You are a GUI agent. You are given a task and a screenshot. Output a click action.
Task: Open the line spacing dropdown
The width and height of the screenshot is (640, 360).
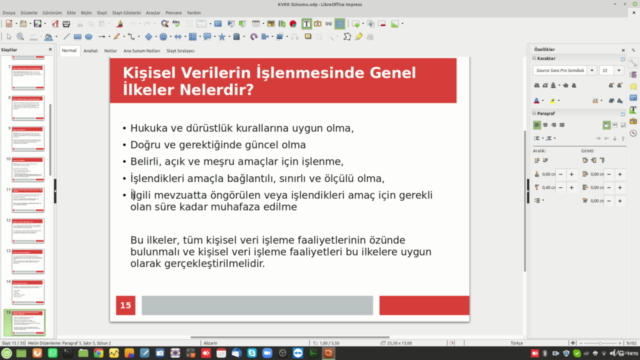pyautogui.click(x=543, y=200)
